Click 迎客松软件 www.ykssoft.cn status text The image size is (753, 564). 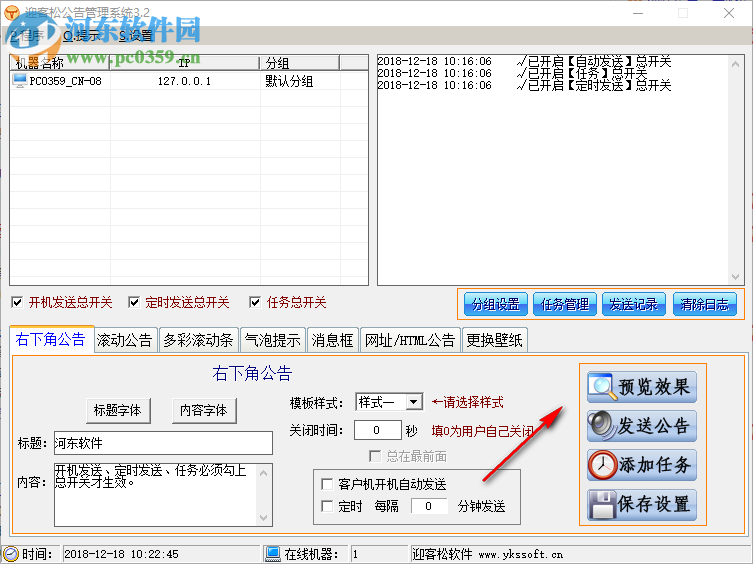point(487,554)
